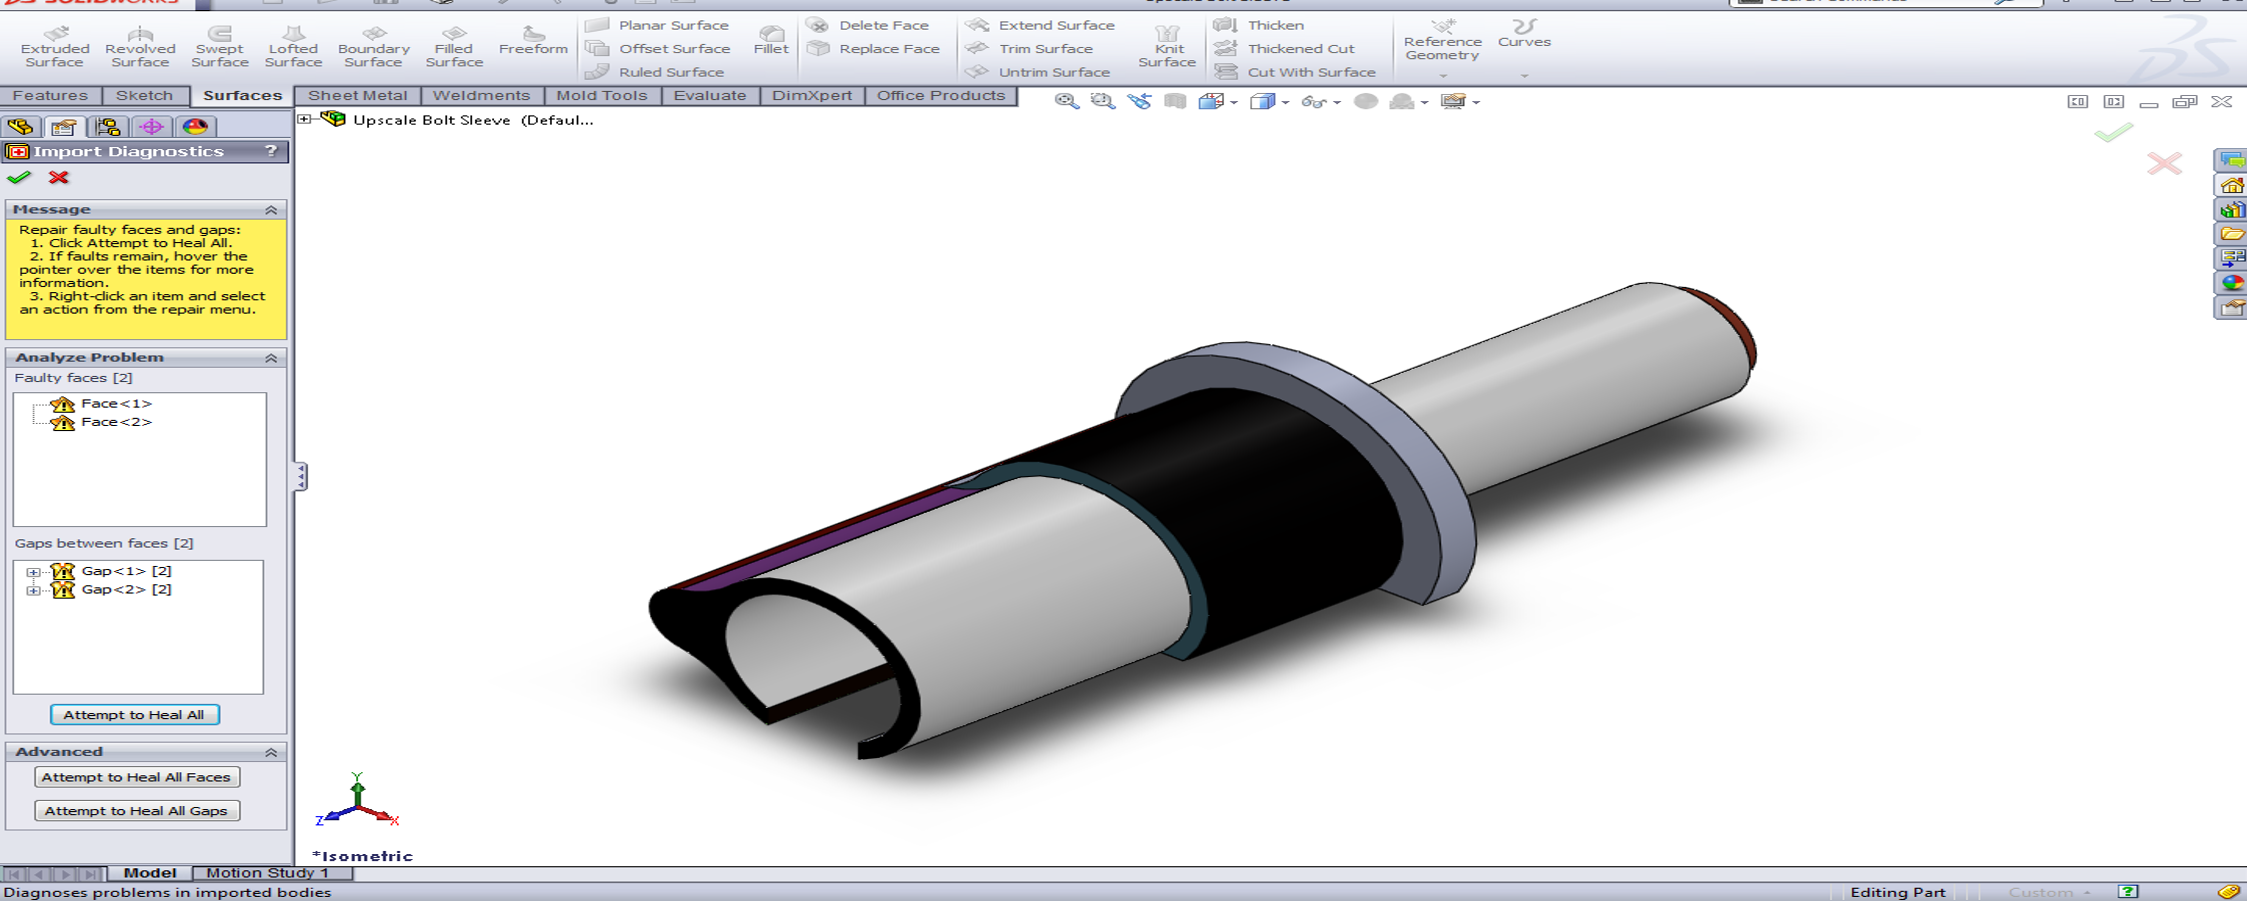Click the Filled Surface tool
Viewport: 2247px width, 901px height.
(454, 47)
